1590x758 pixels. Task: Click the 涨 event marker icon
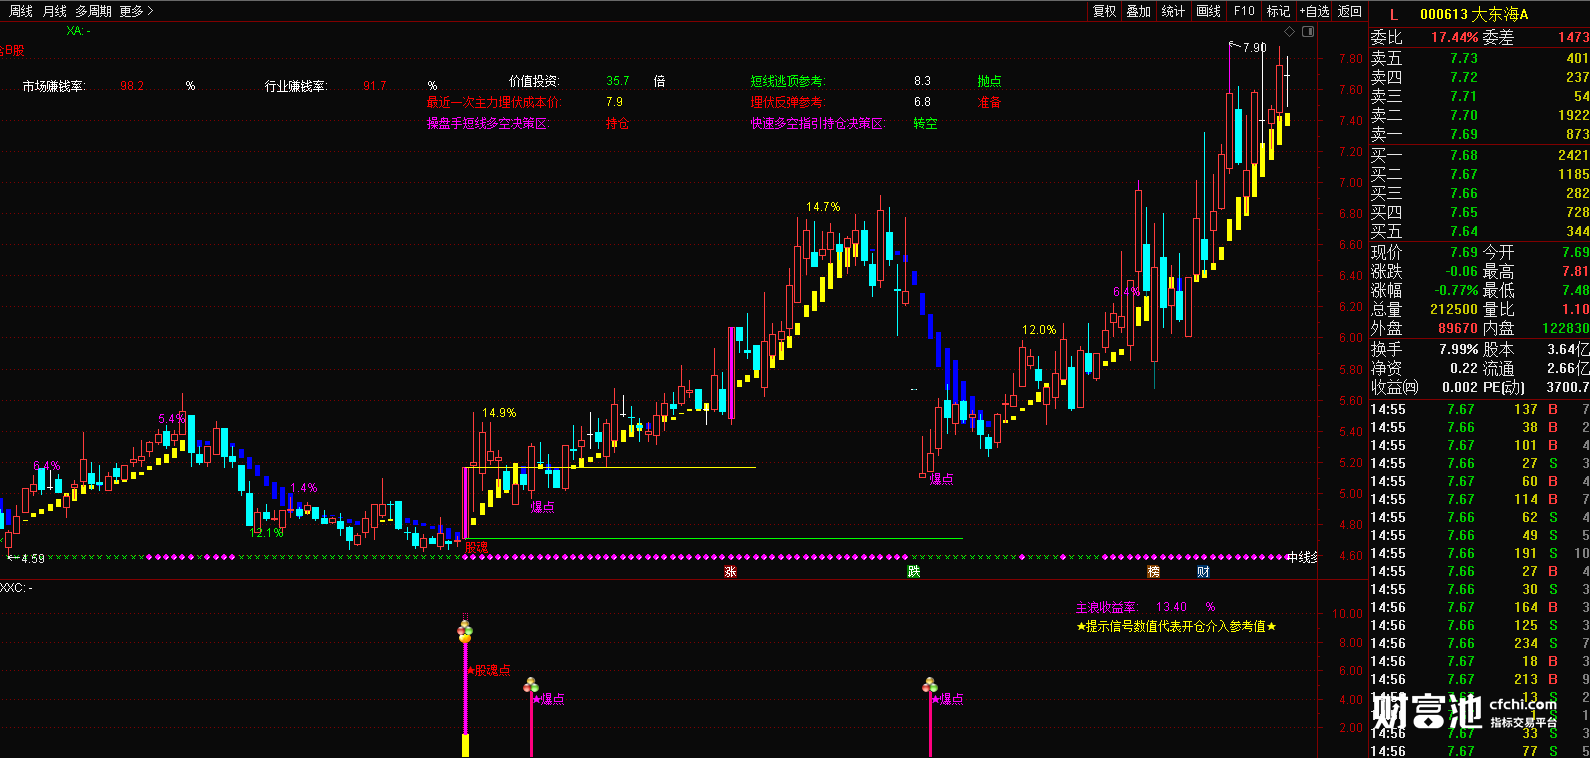tap(731, 572)
